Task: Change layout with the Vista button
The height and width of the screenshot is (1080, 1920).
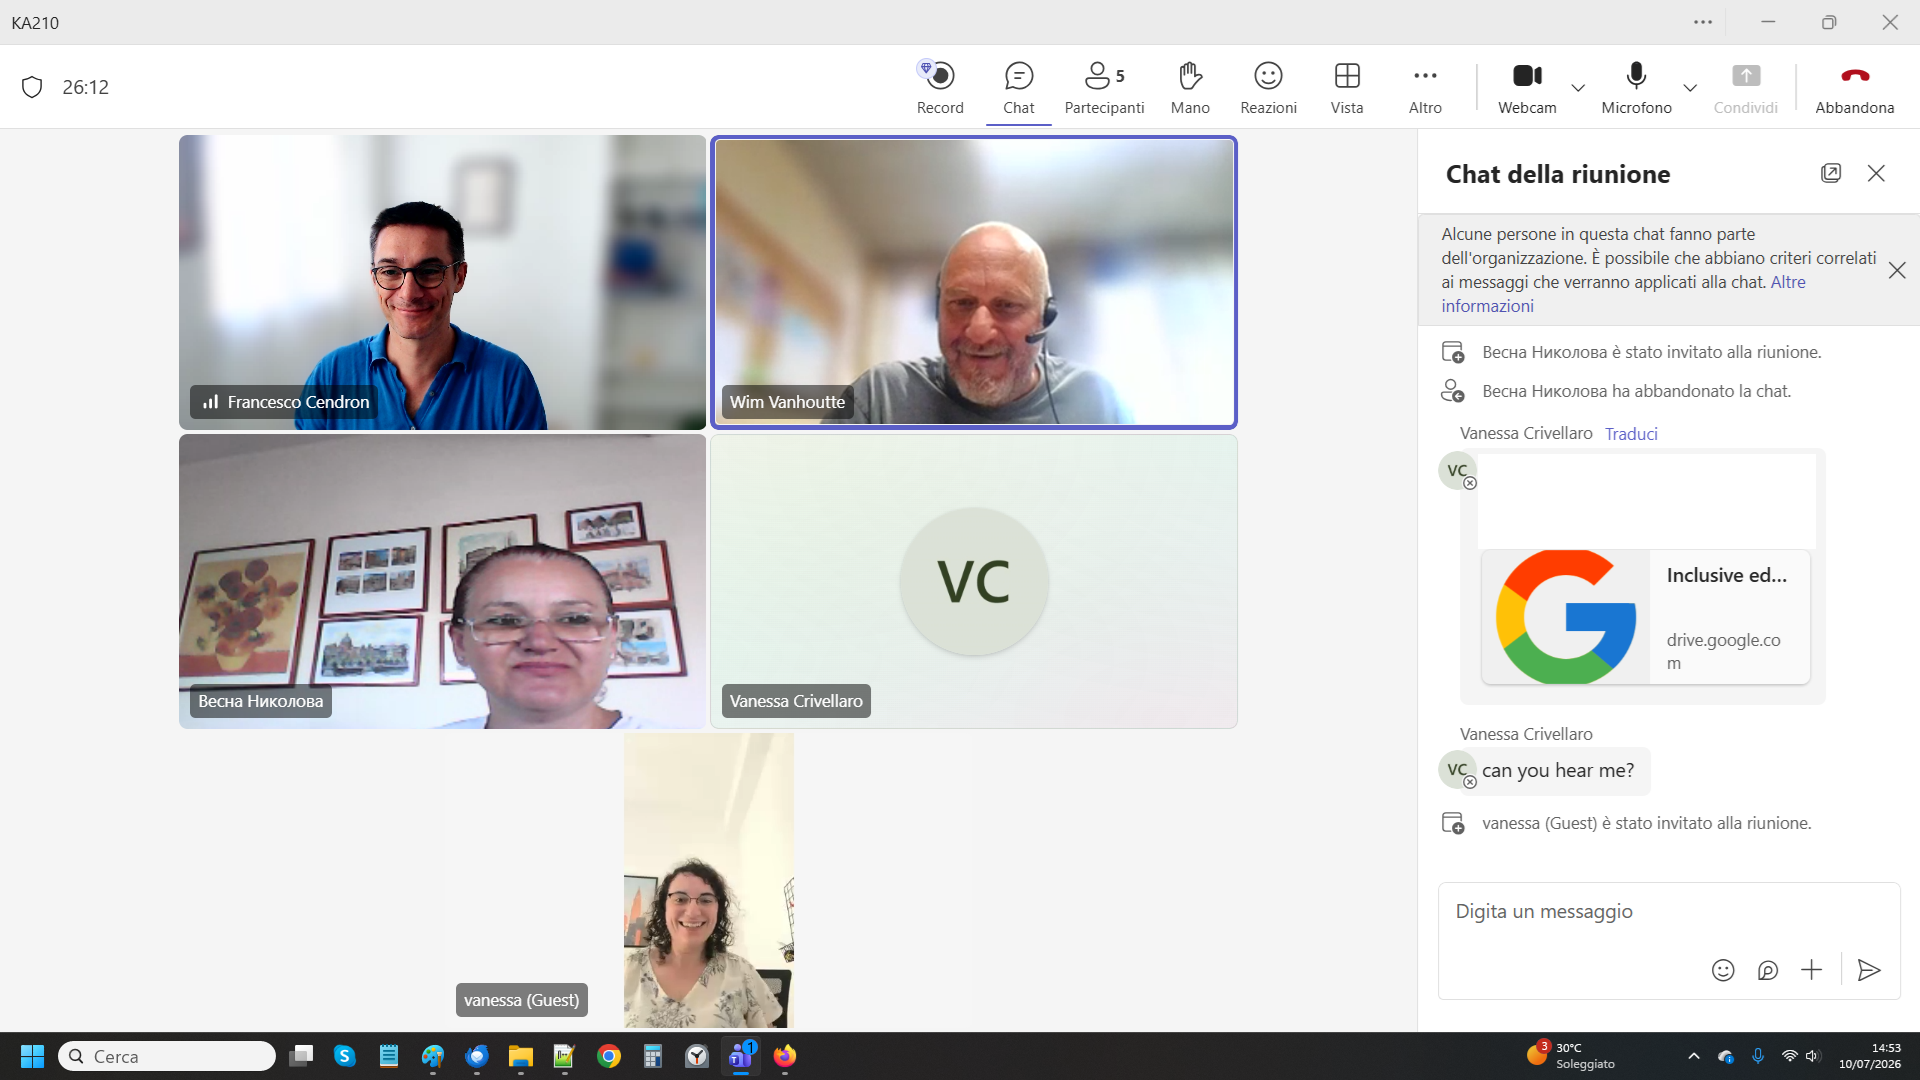Action: (1347, 87)
